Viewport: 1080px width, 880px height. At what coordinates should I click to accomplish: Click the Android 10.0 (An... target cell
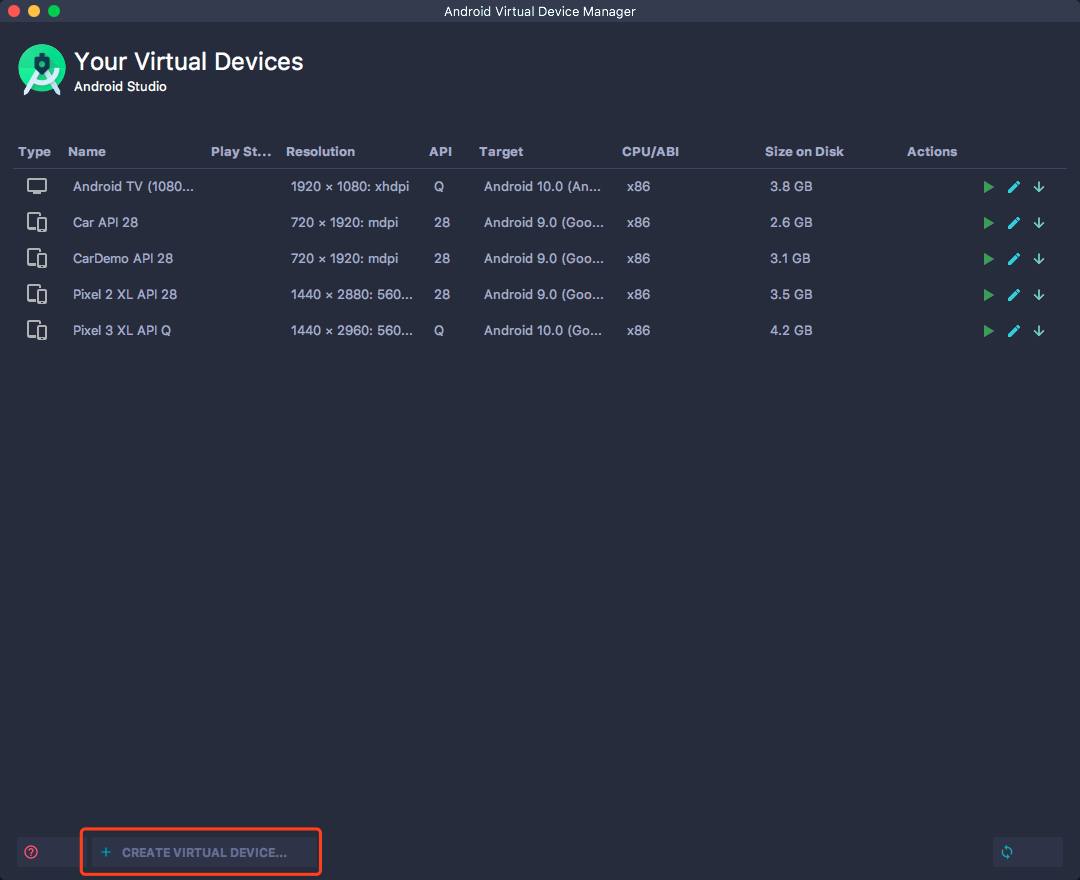[542, 187]
